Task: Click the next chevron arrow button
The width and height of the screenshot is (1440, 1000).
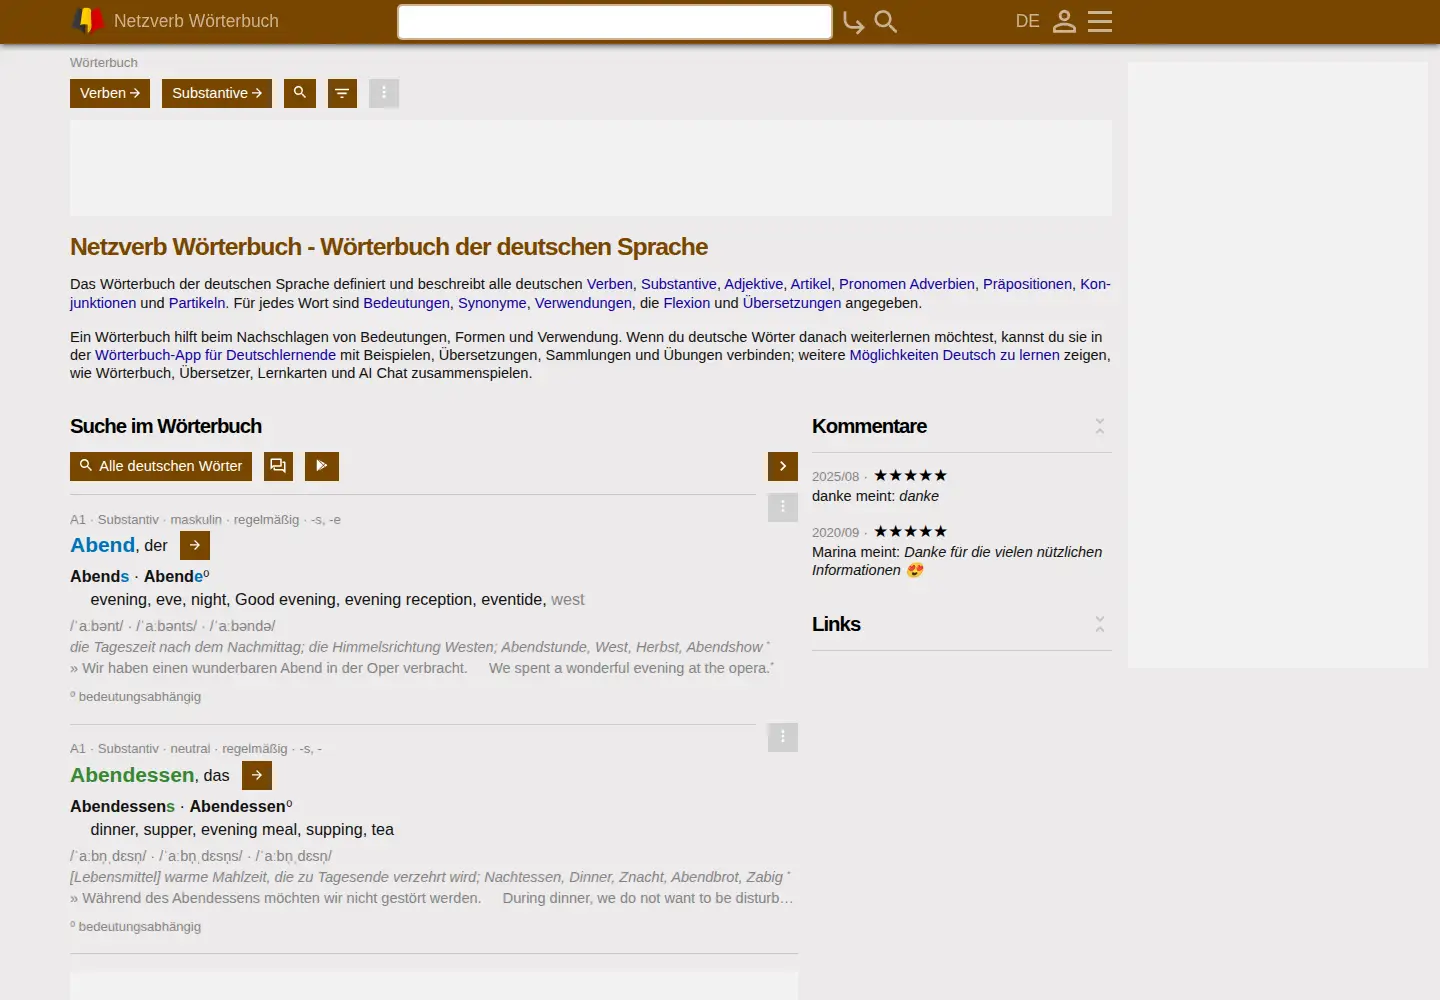Action: coord(783,466)
